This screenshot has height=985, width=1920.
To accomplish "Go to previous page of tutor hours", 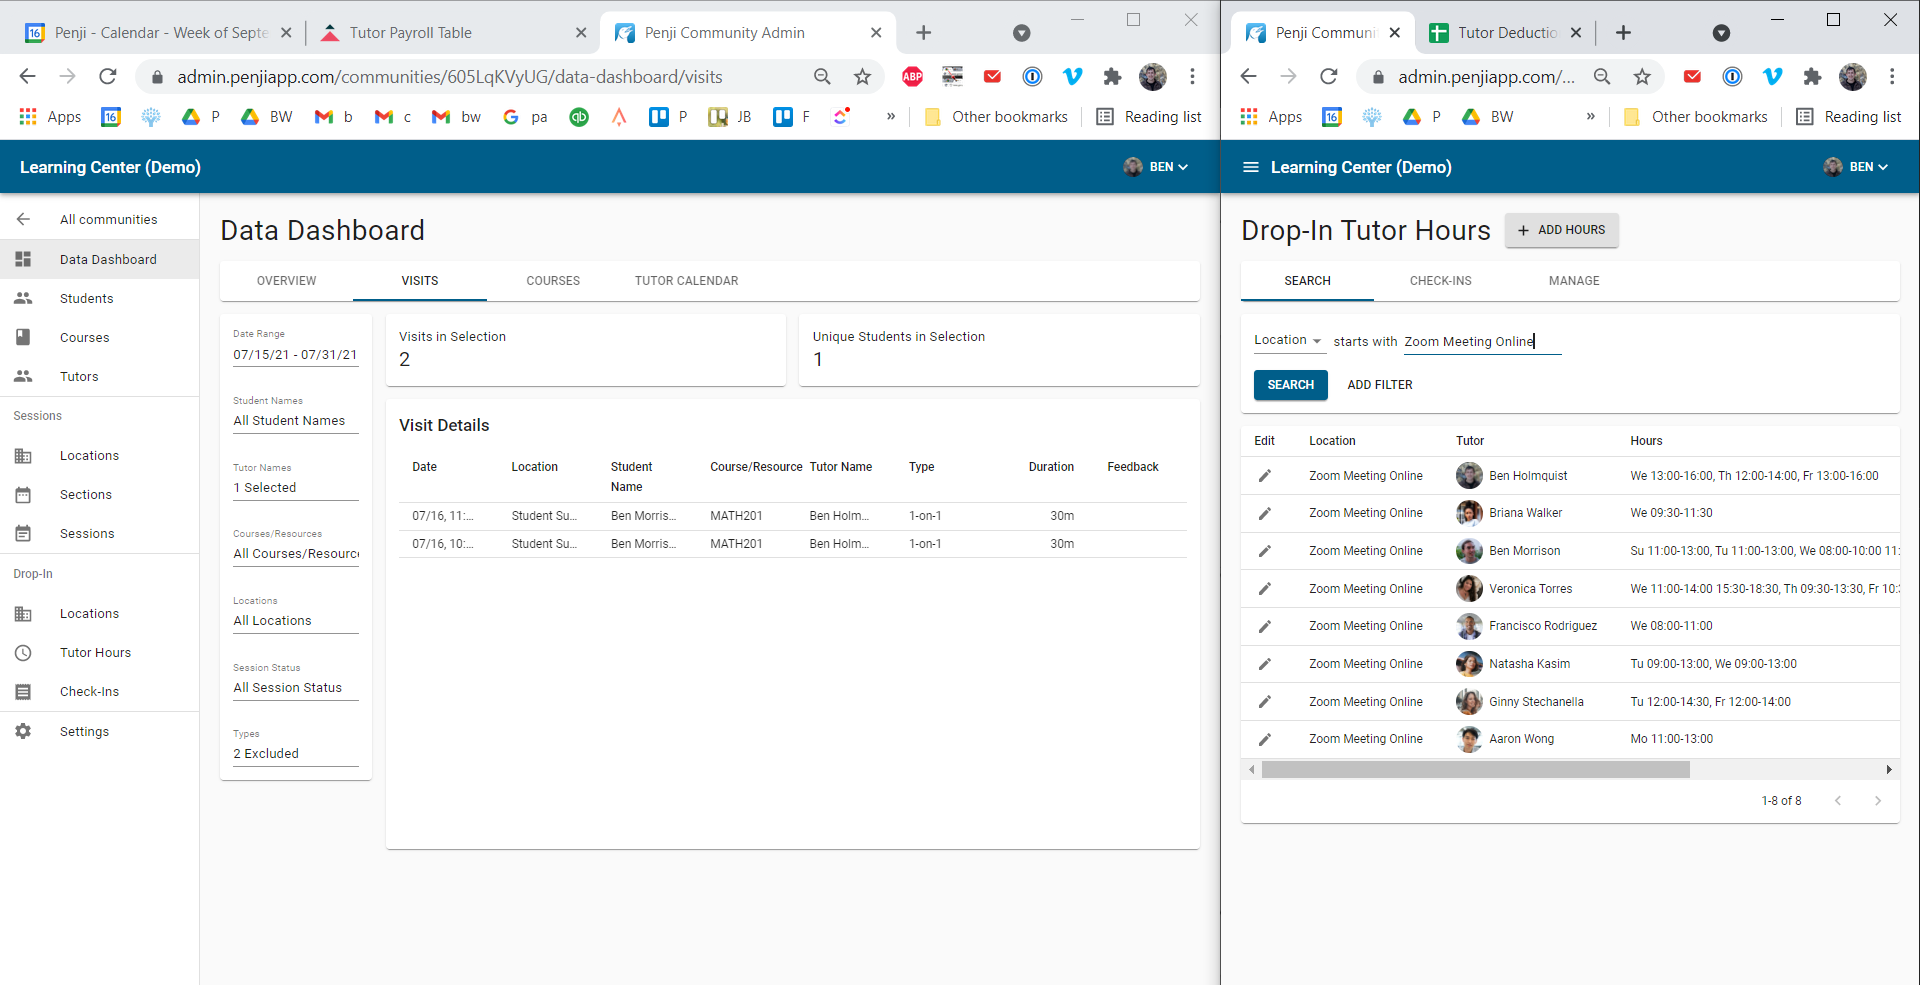I will coord(1838,801).
